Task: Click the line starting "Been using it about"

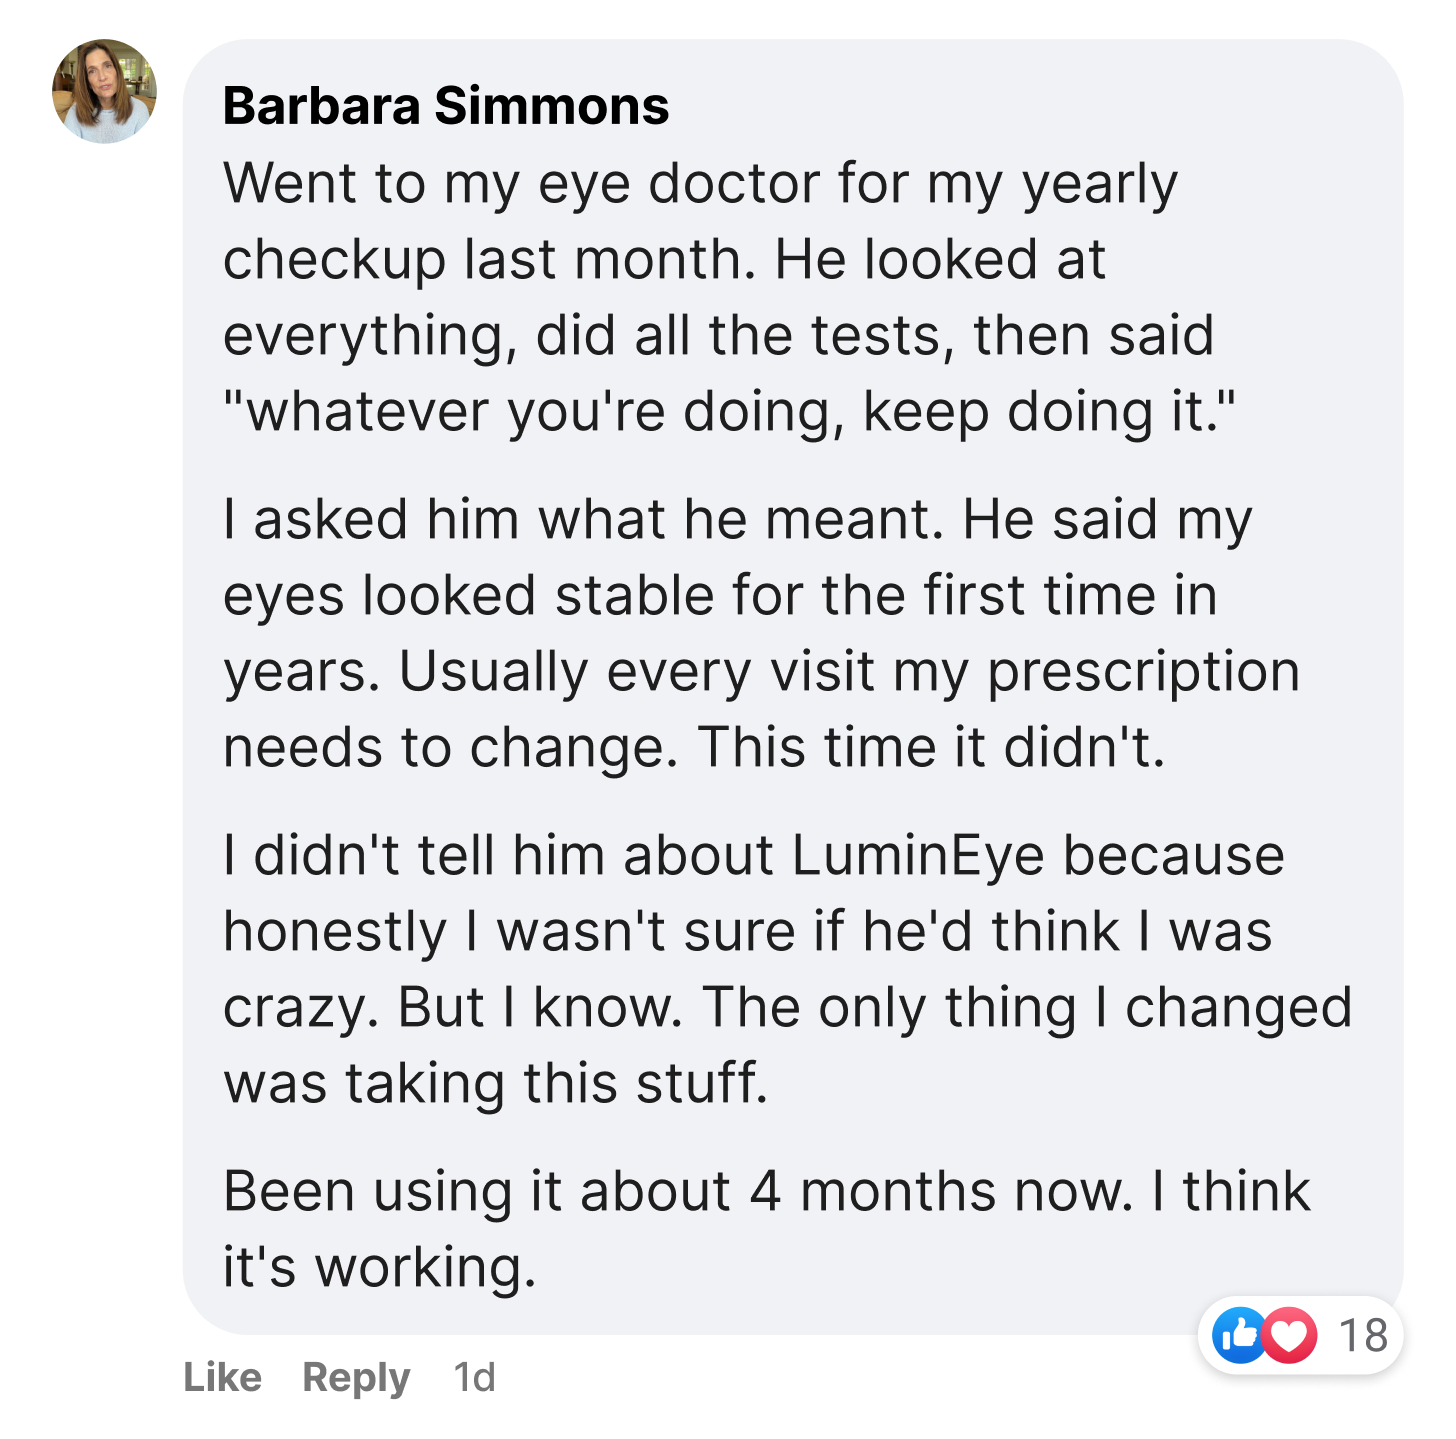Action: click(x=766, y=1192)
